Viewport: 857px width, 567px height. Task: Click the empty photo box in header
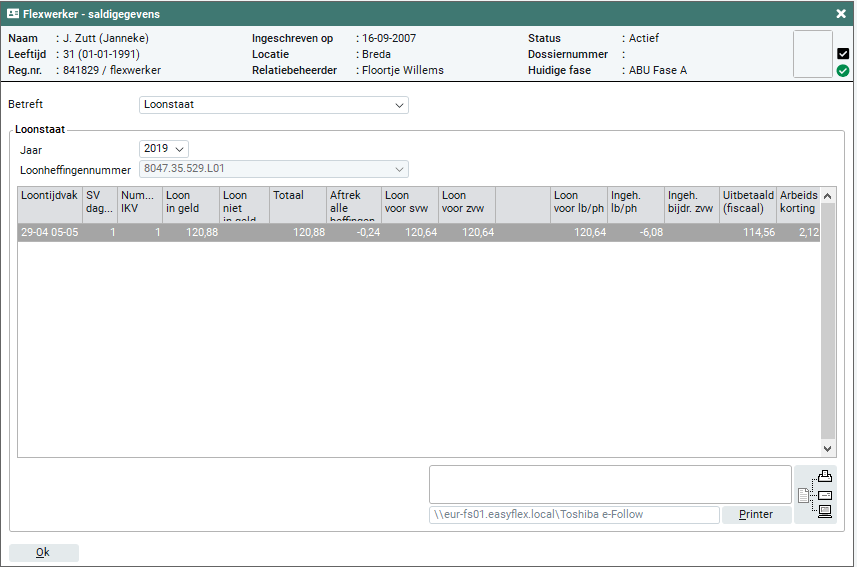(812, 54)
